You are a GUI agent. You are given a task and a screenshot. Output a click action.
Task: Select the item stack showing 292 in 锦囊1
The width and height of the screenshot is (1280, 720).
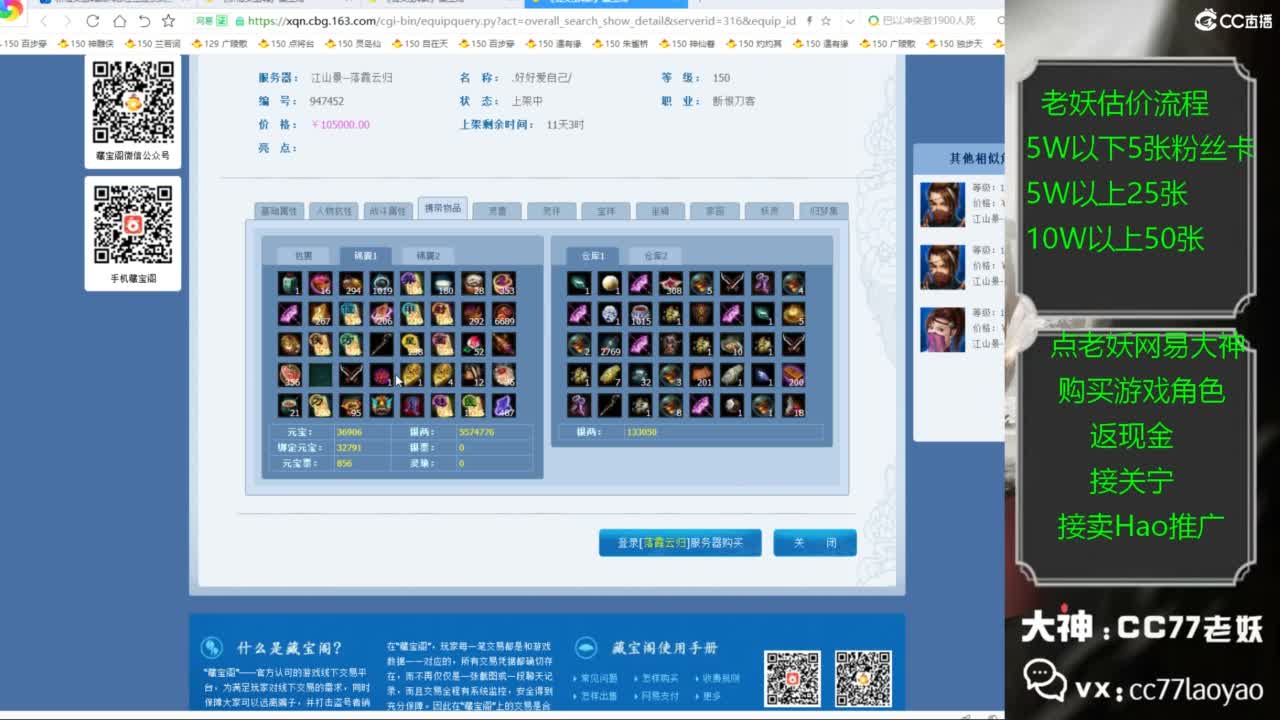pos(473,314)
